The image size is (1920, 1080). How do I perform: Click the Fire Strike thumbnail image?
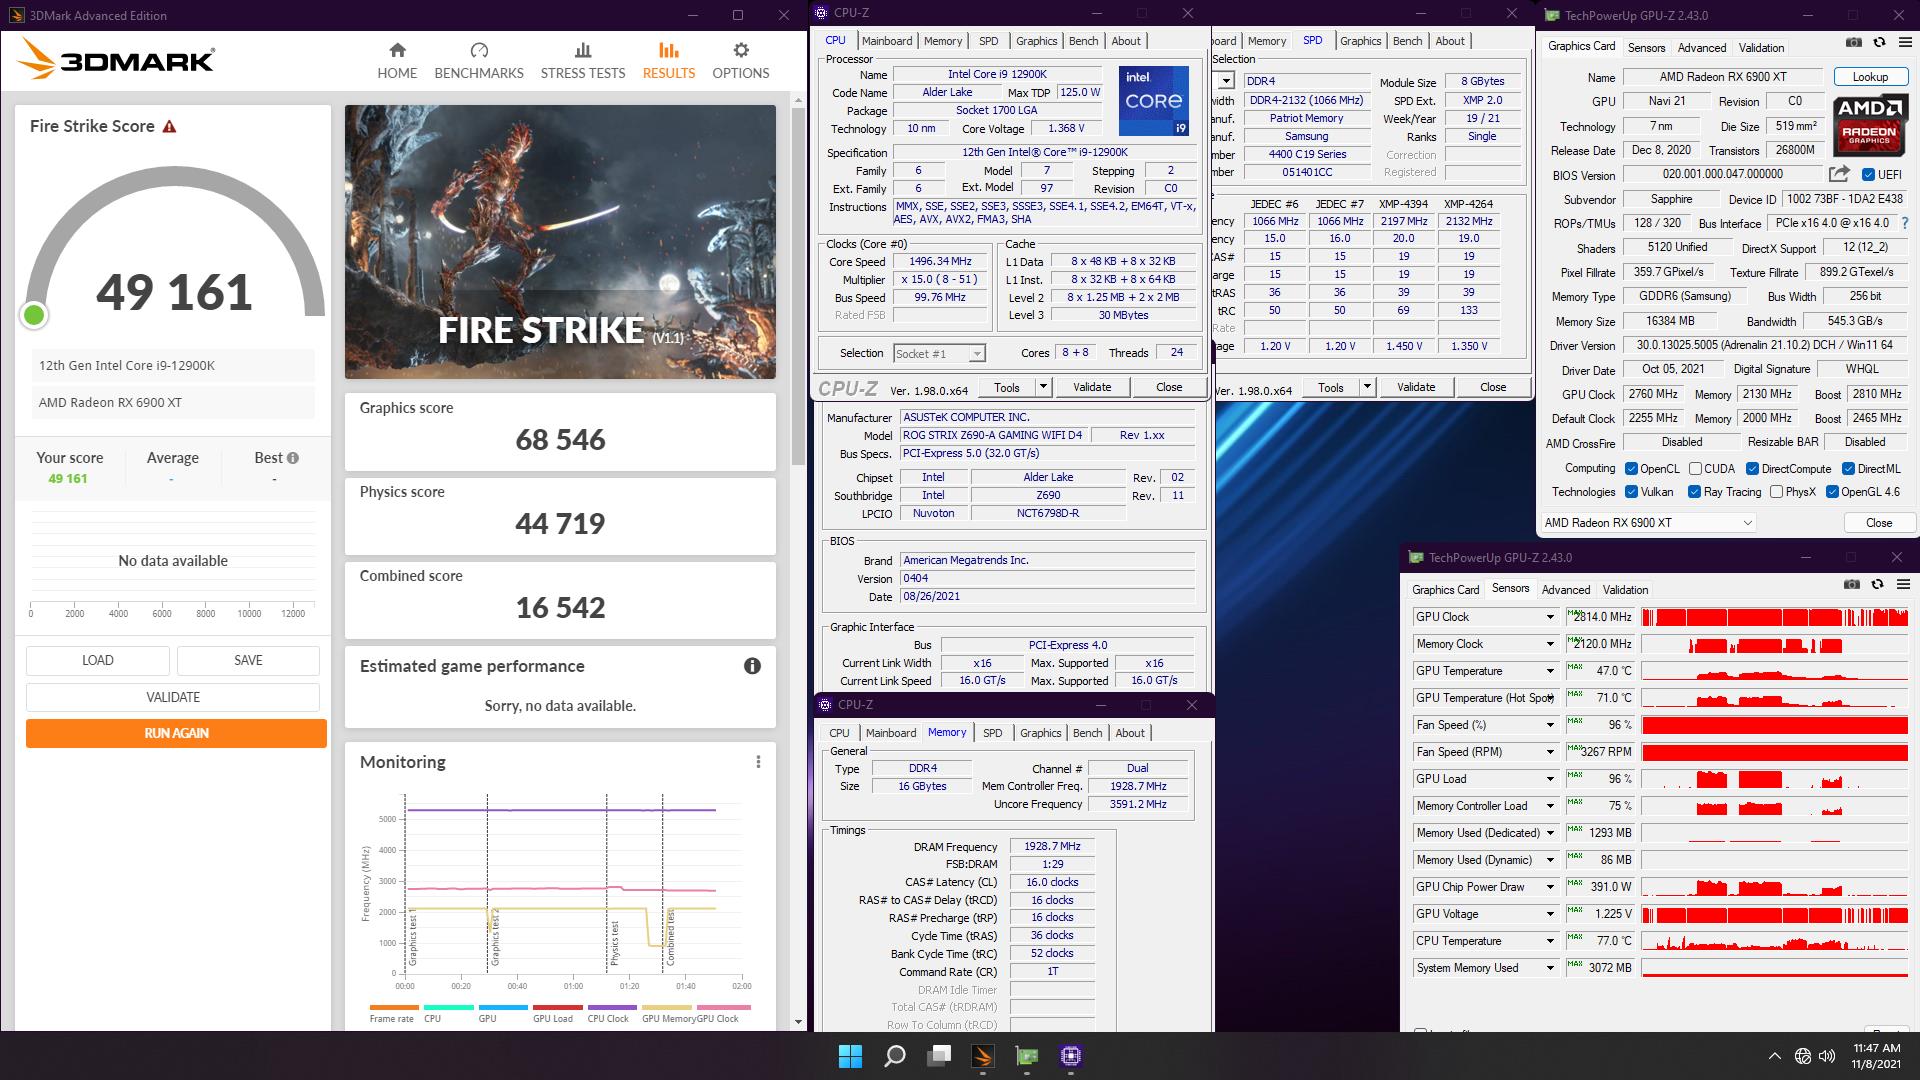560,242
